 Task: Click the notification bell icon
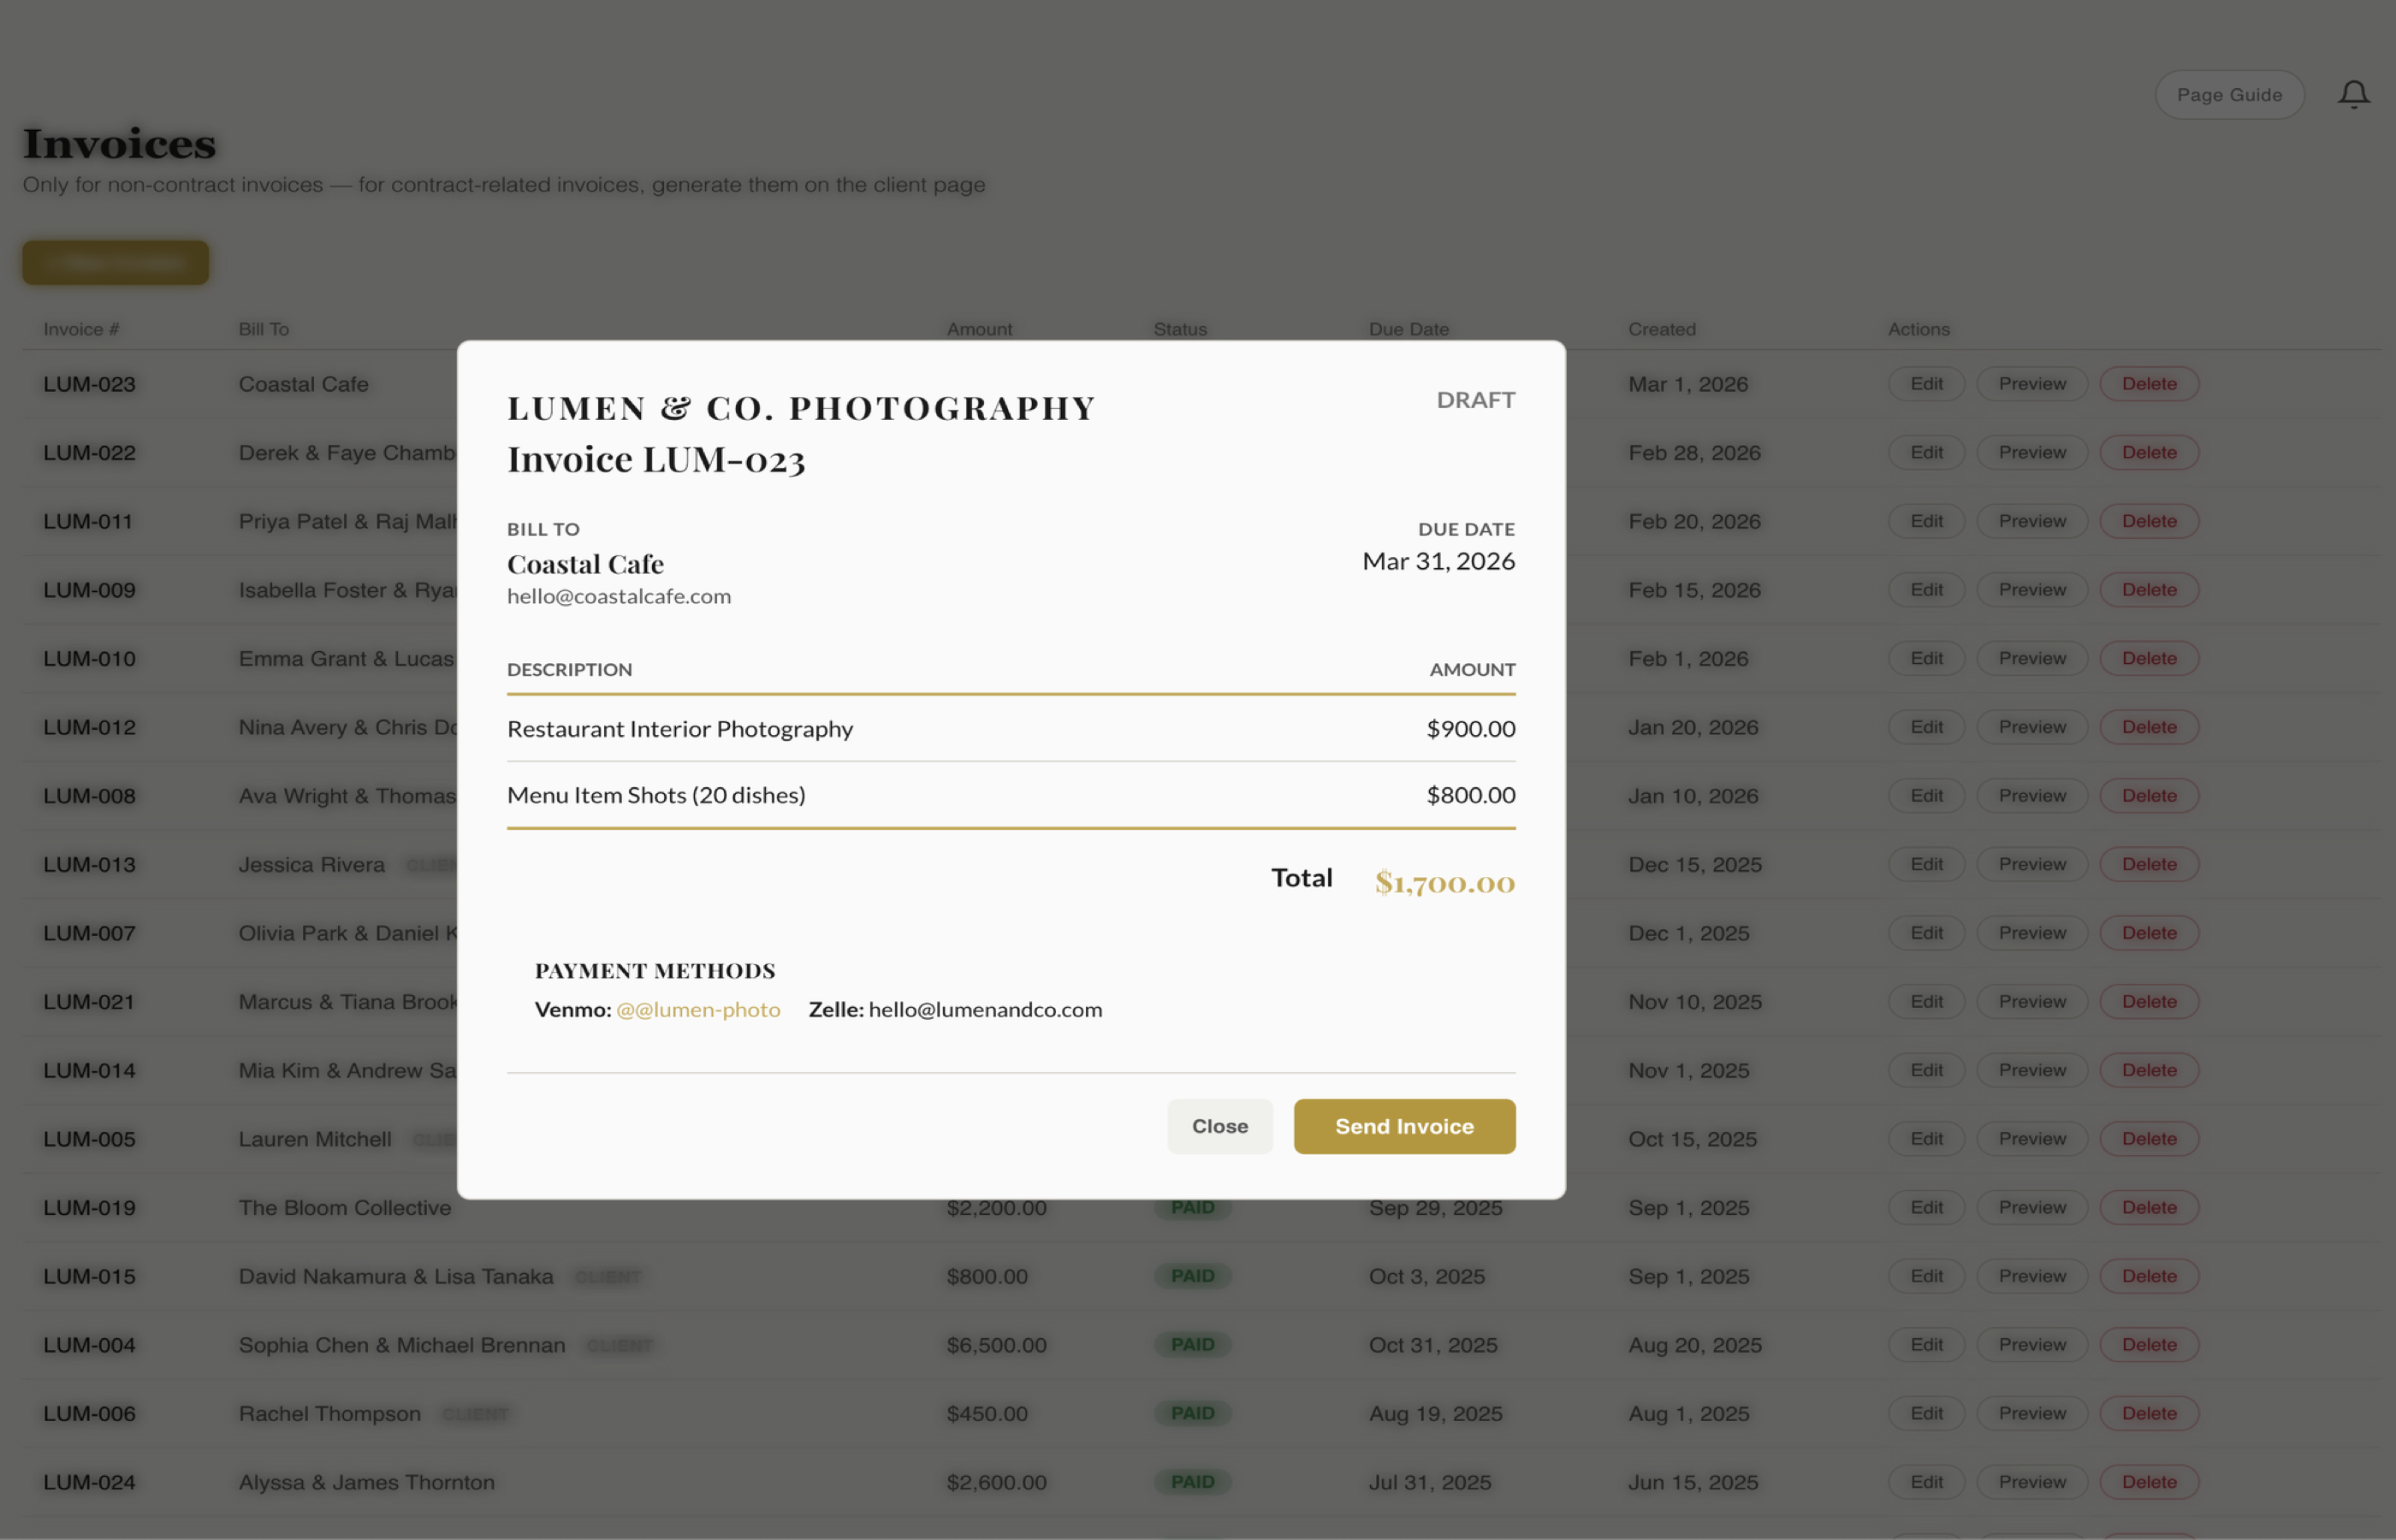[x=2353, y=93]
